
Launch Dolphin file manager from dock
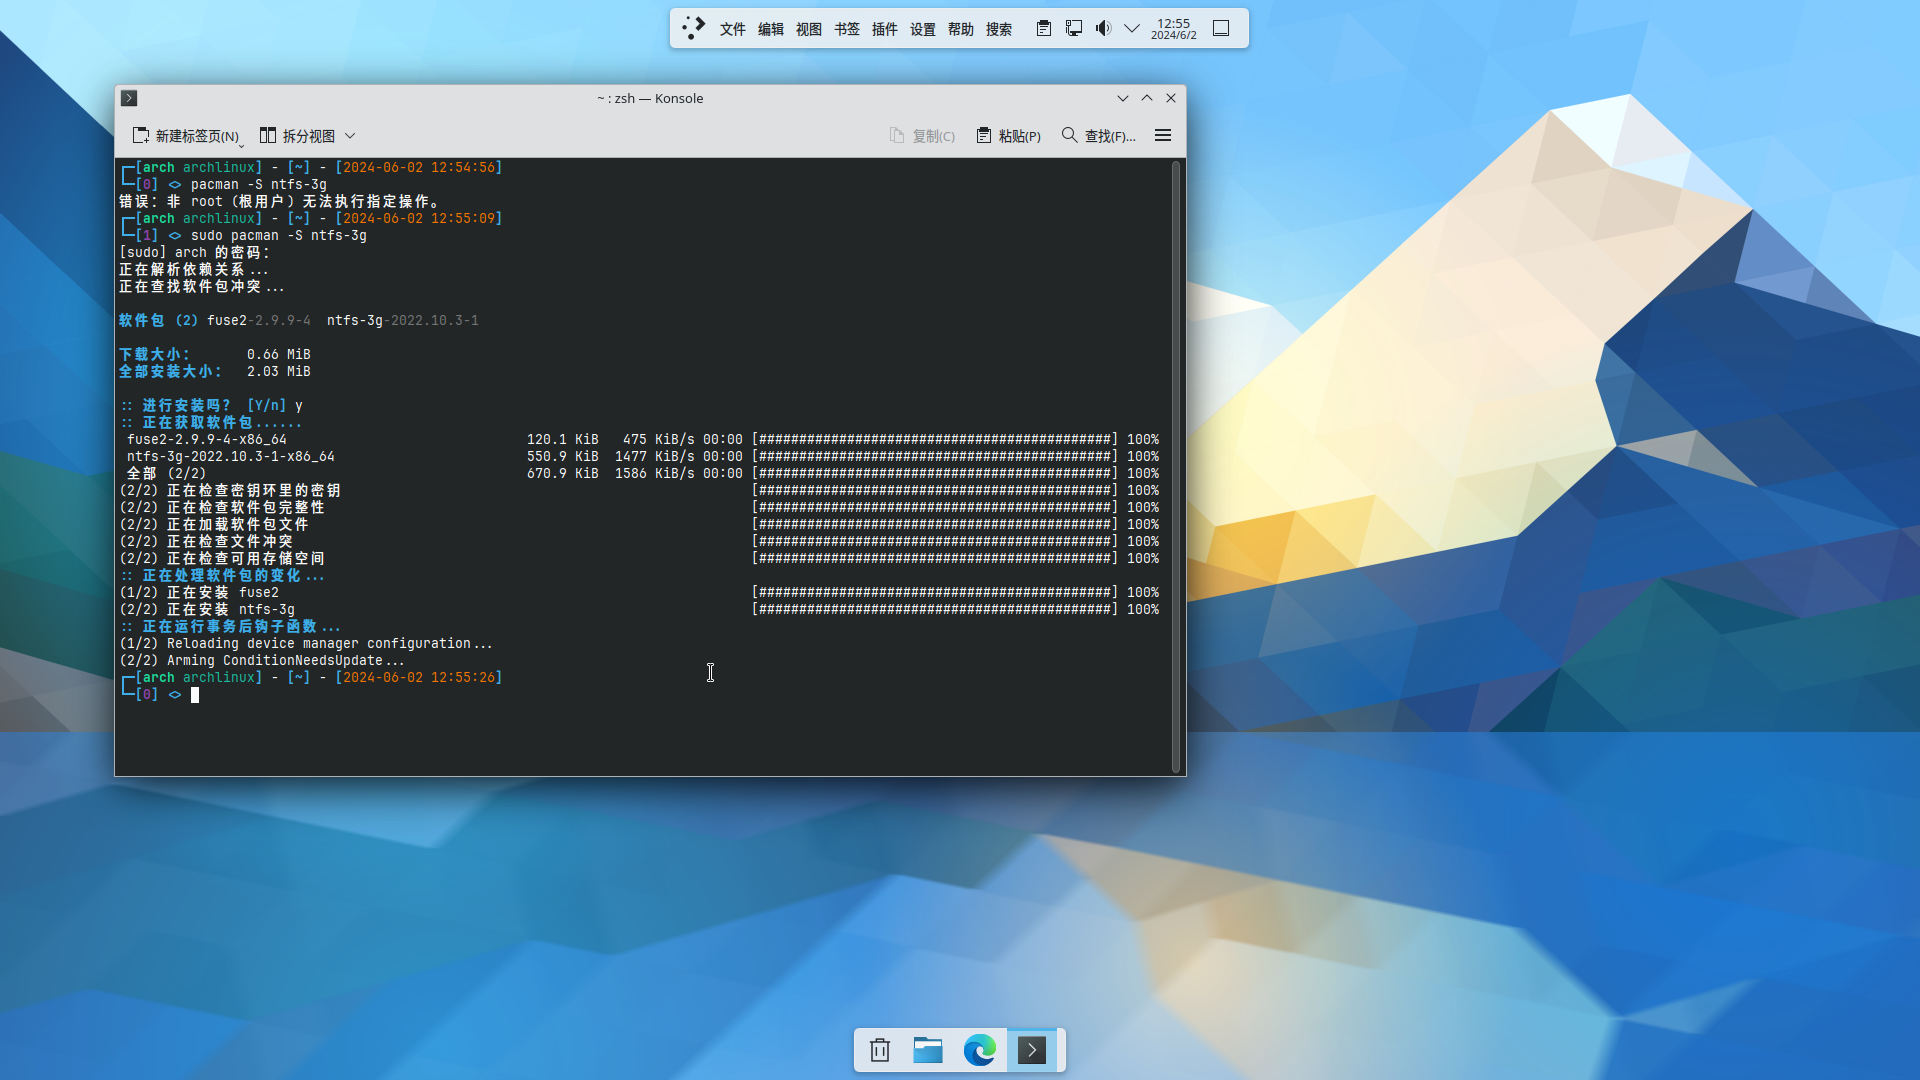pyautogui.click(x=928, y=1050)
